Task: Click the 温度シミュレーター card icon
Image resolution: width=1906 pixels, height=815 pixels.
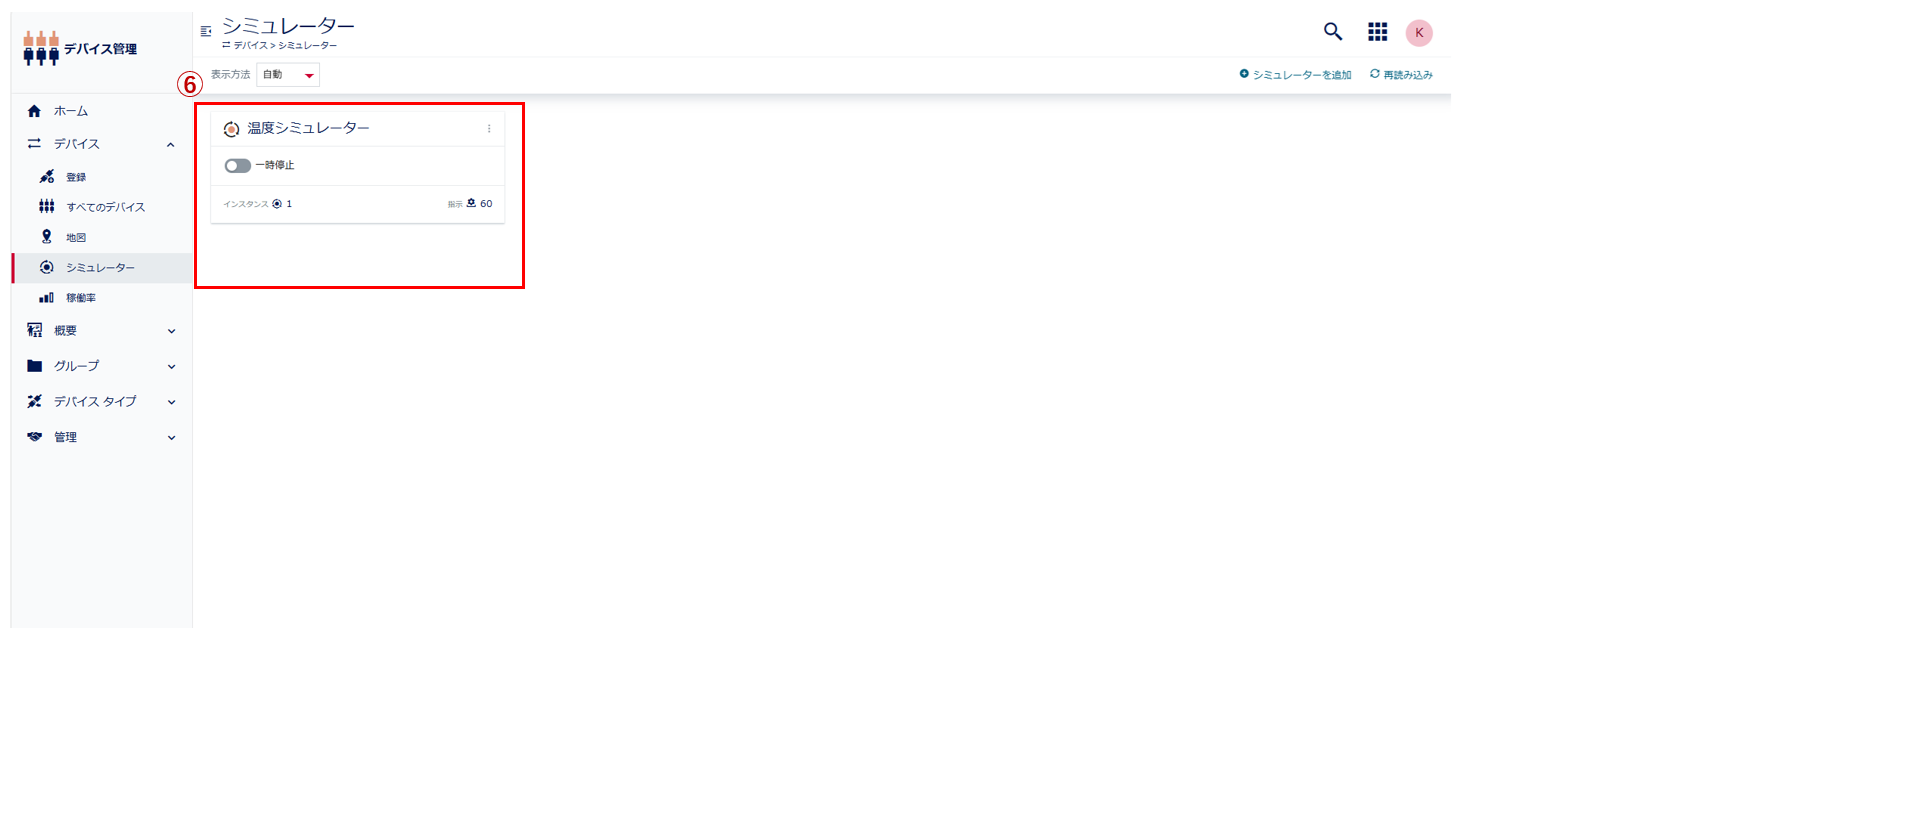Action: 231,129
